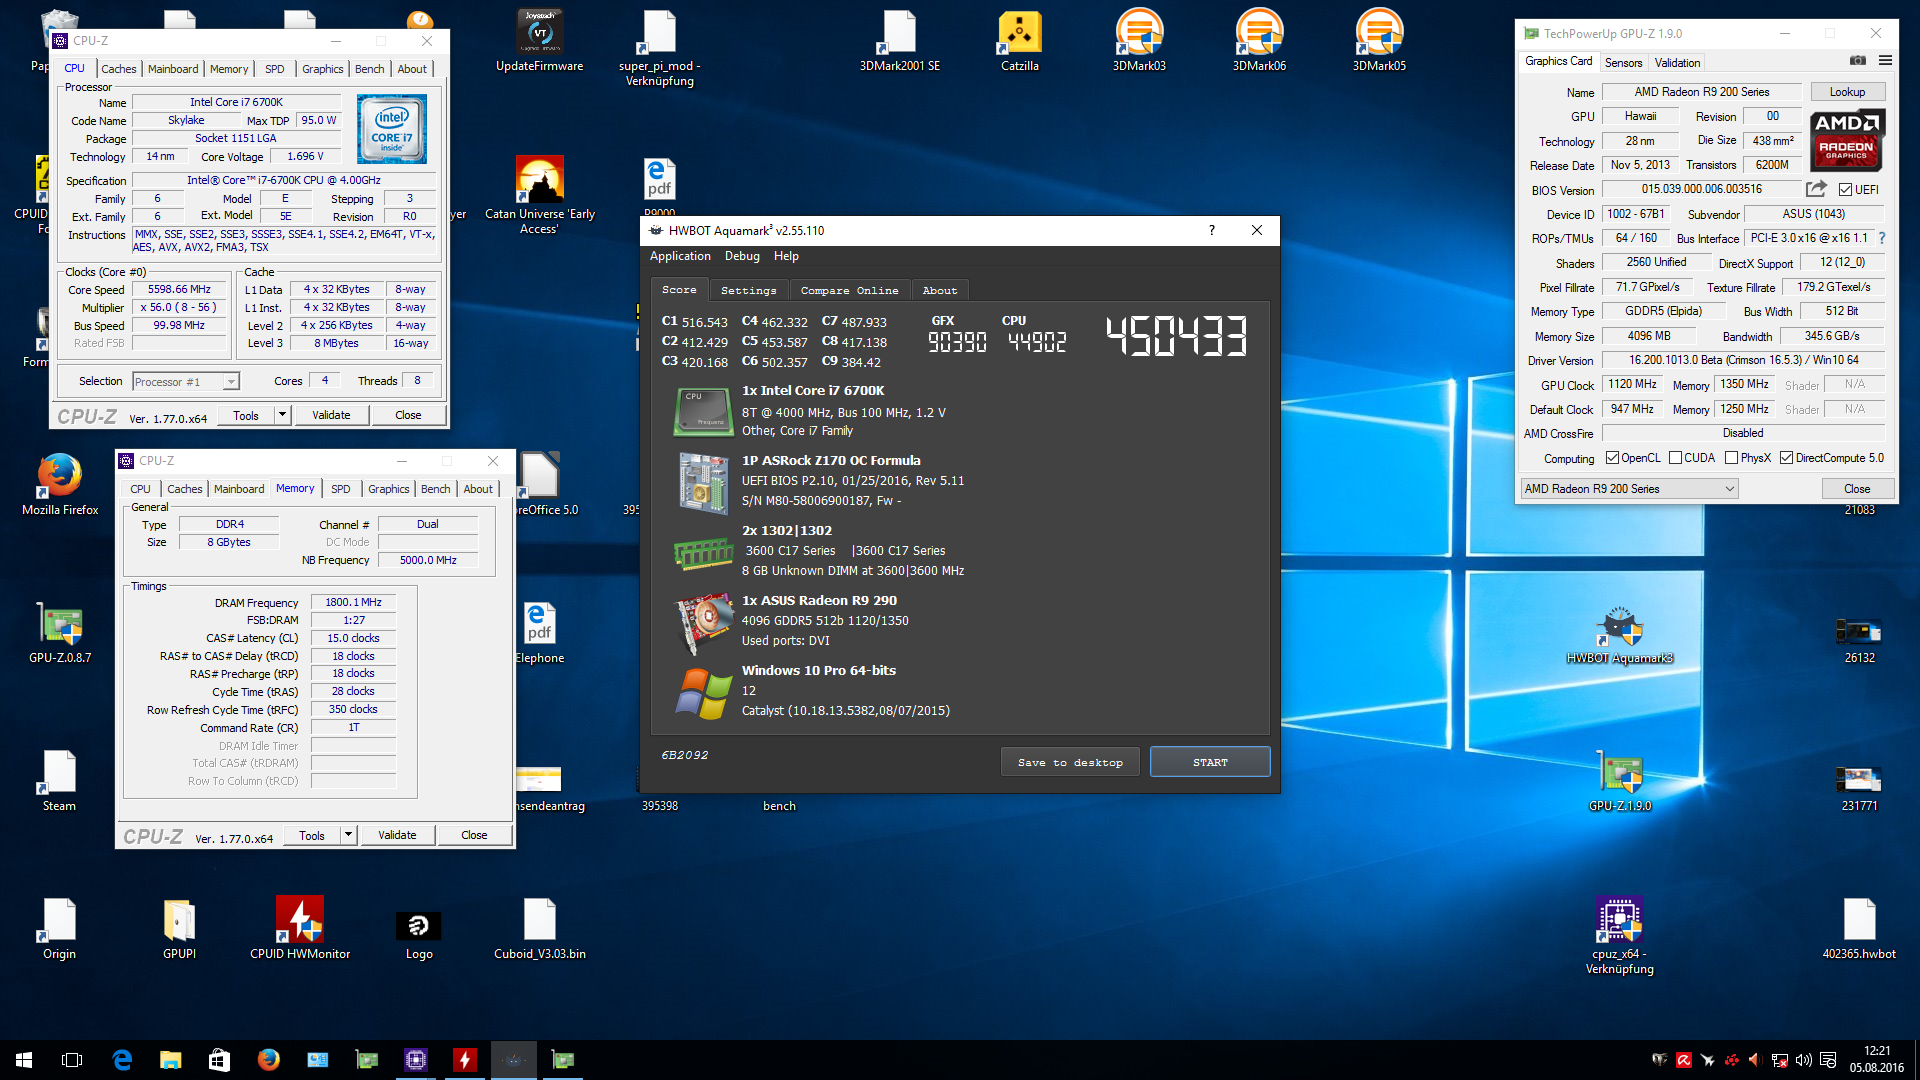Click the Aquamark help question mark
The height and width of the screenshot is (1080, 1920).
pyautogui.click(x=1212, y=230)
